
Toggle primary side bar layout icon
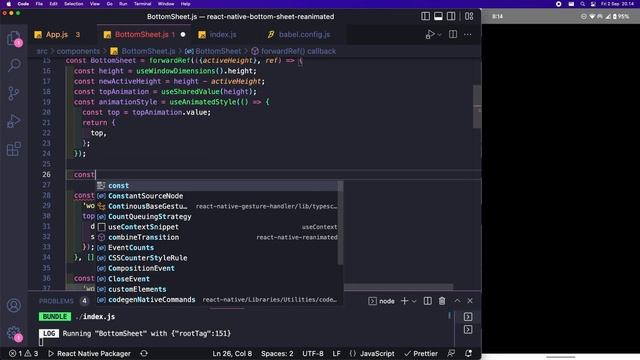[425, 16]
